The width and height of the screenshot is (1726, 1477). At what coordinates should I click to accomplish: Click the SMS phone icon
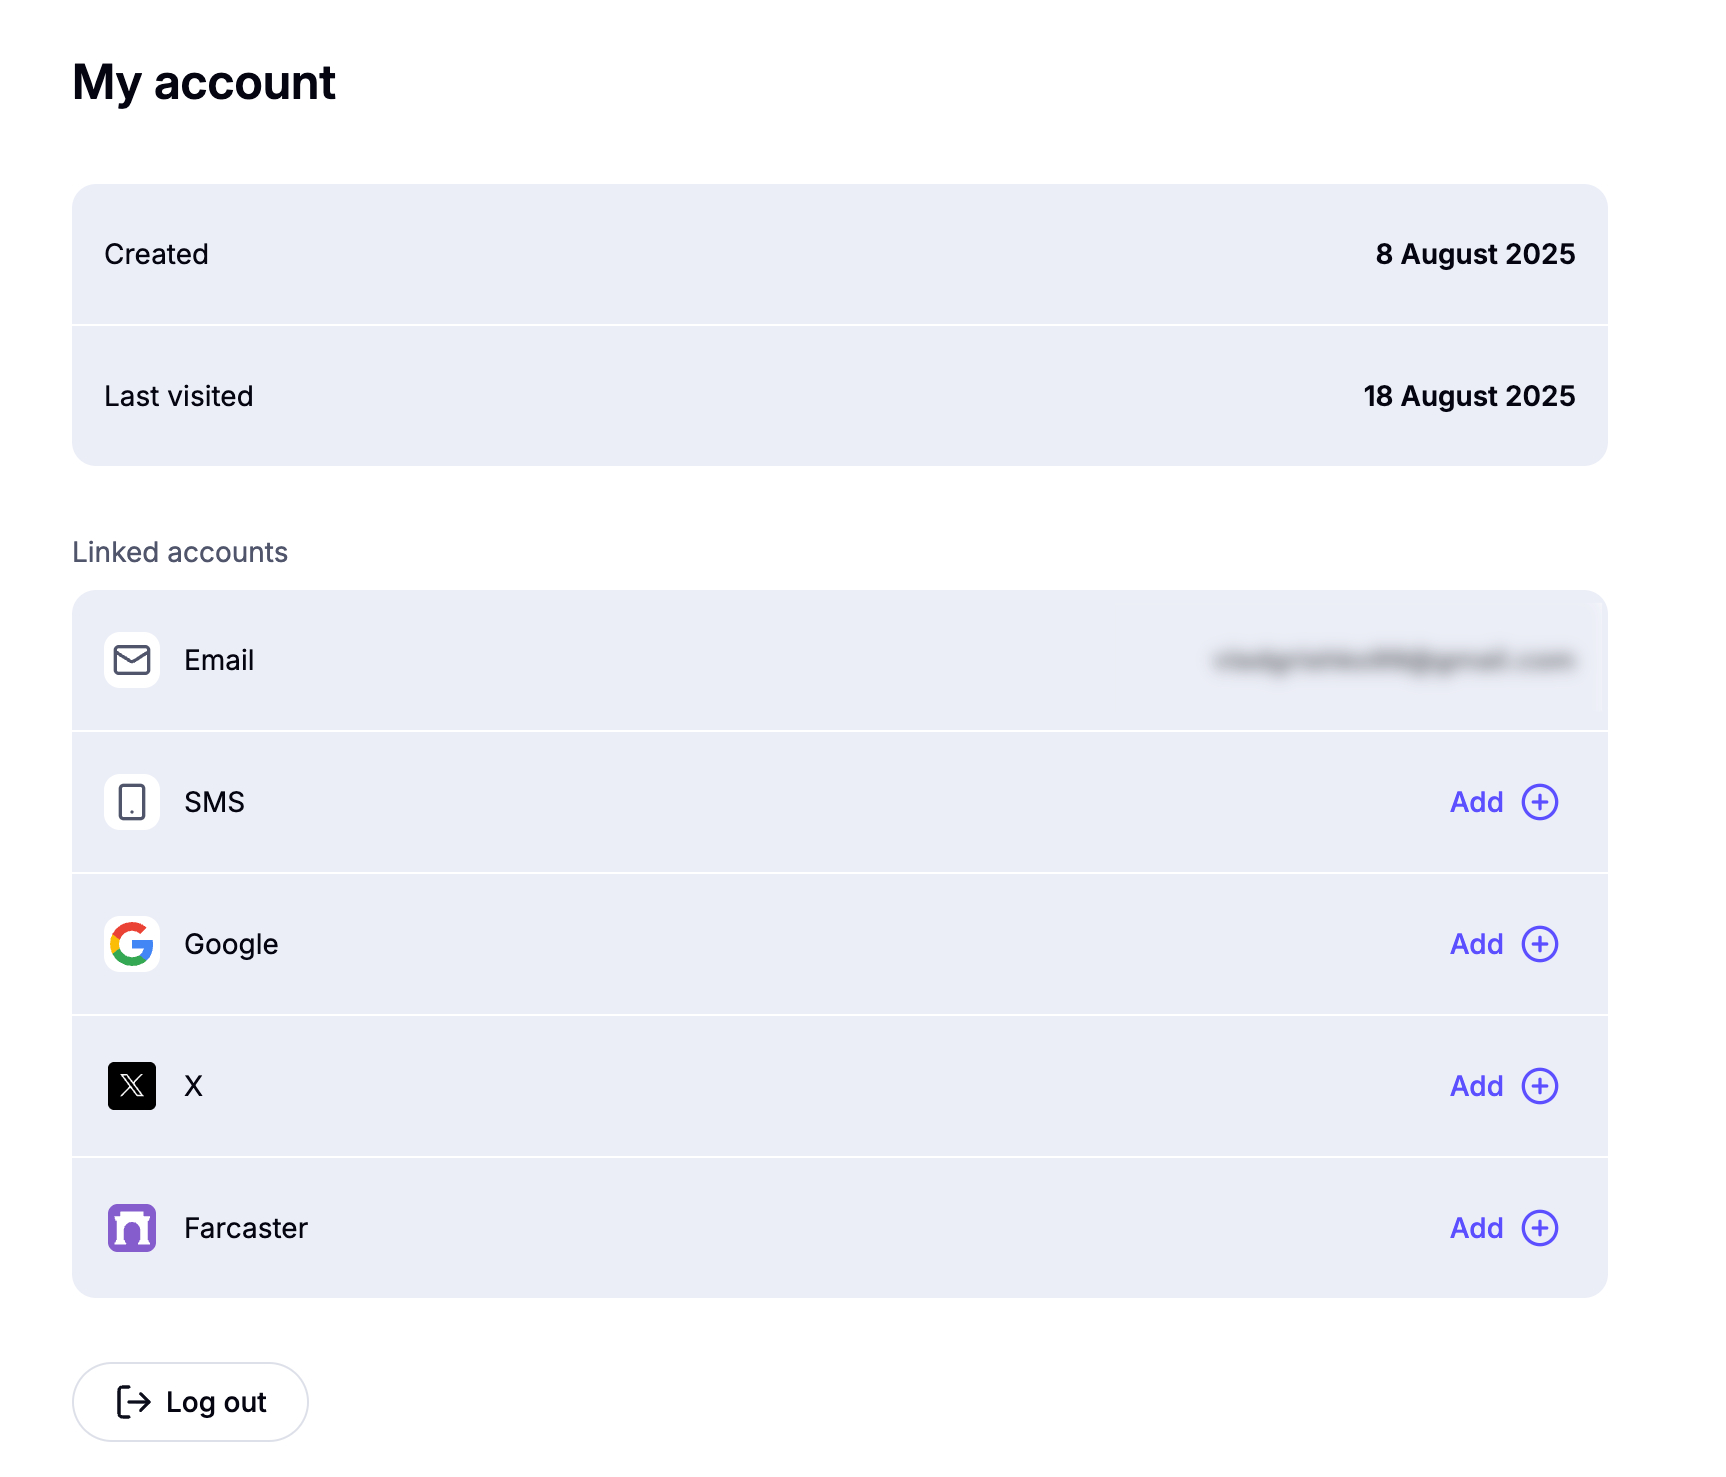tap(132, 802)
